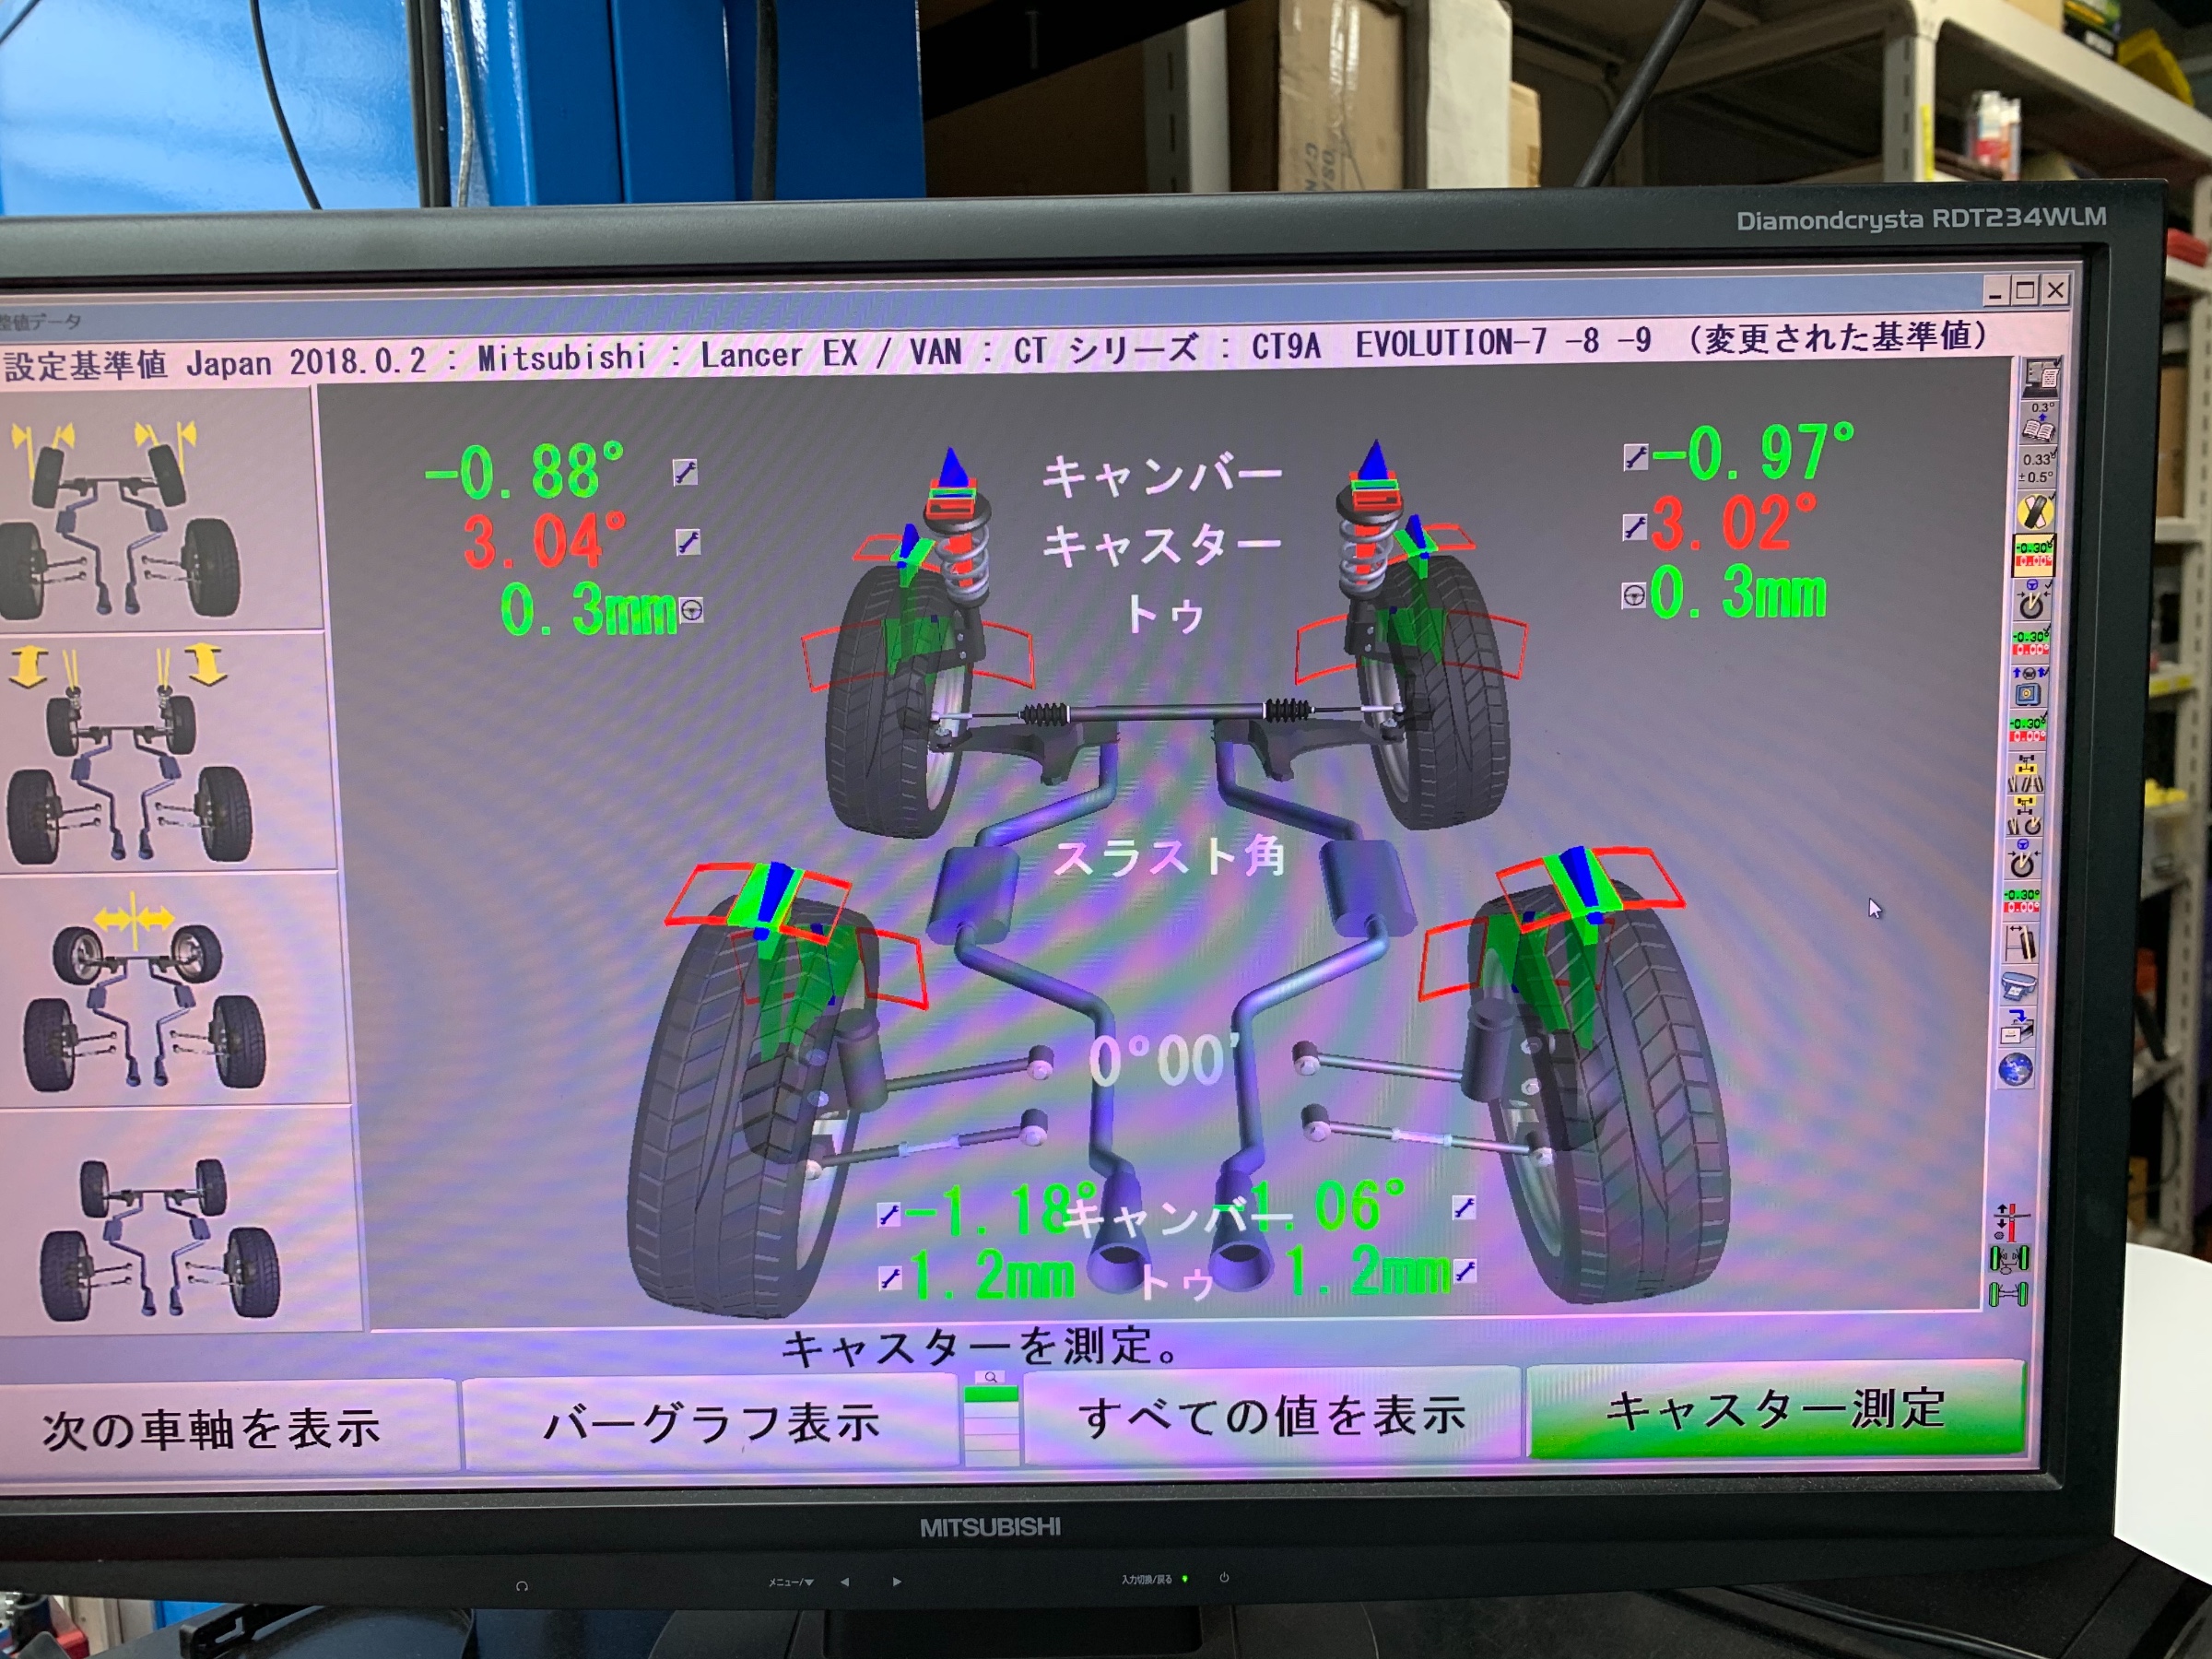
Task: Open the blue globe icon
Action: [2016, 1069]
